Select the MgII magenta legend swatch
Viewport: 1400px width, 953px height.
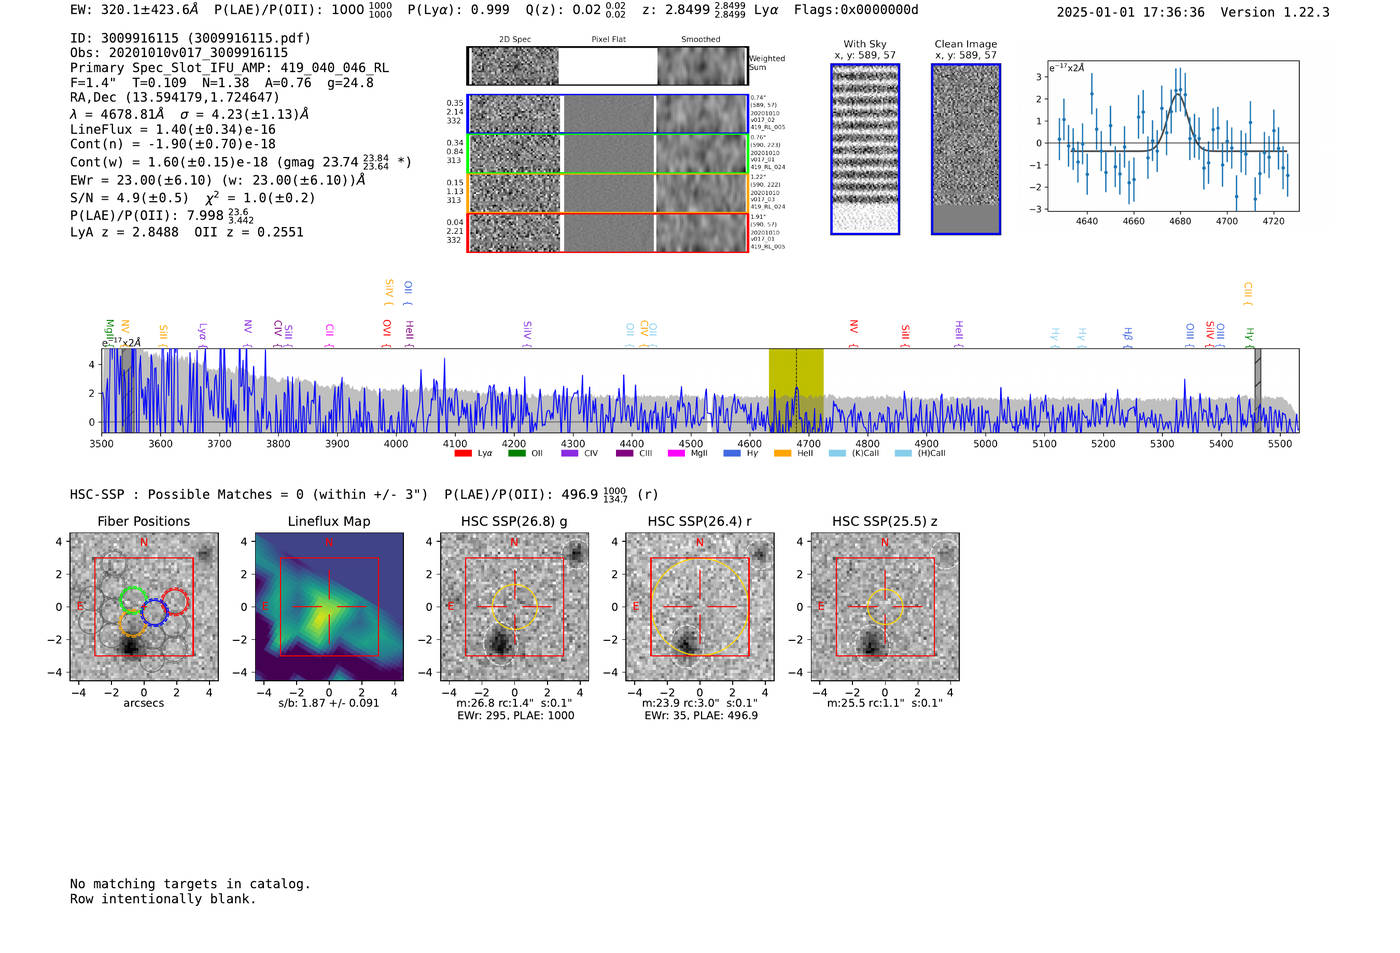click(676, 453)
